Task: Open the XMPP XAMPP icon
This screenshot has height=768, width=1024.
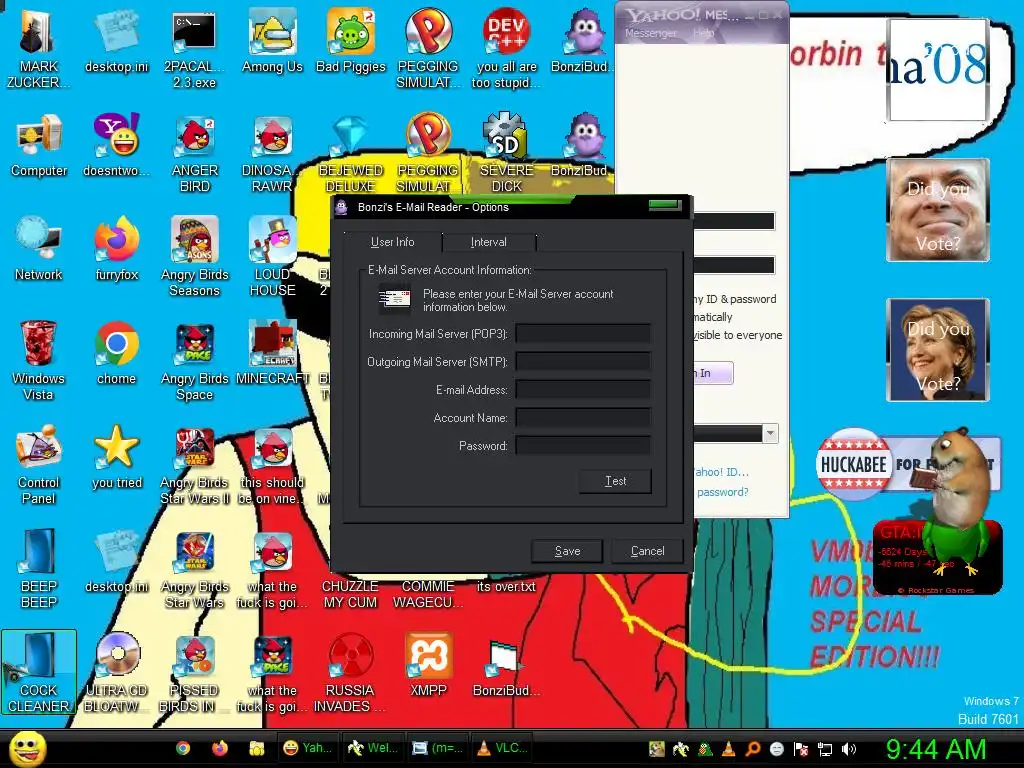Action: click(428, 665)
